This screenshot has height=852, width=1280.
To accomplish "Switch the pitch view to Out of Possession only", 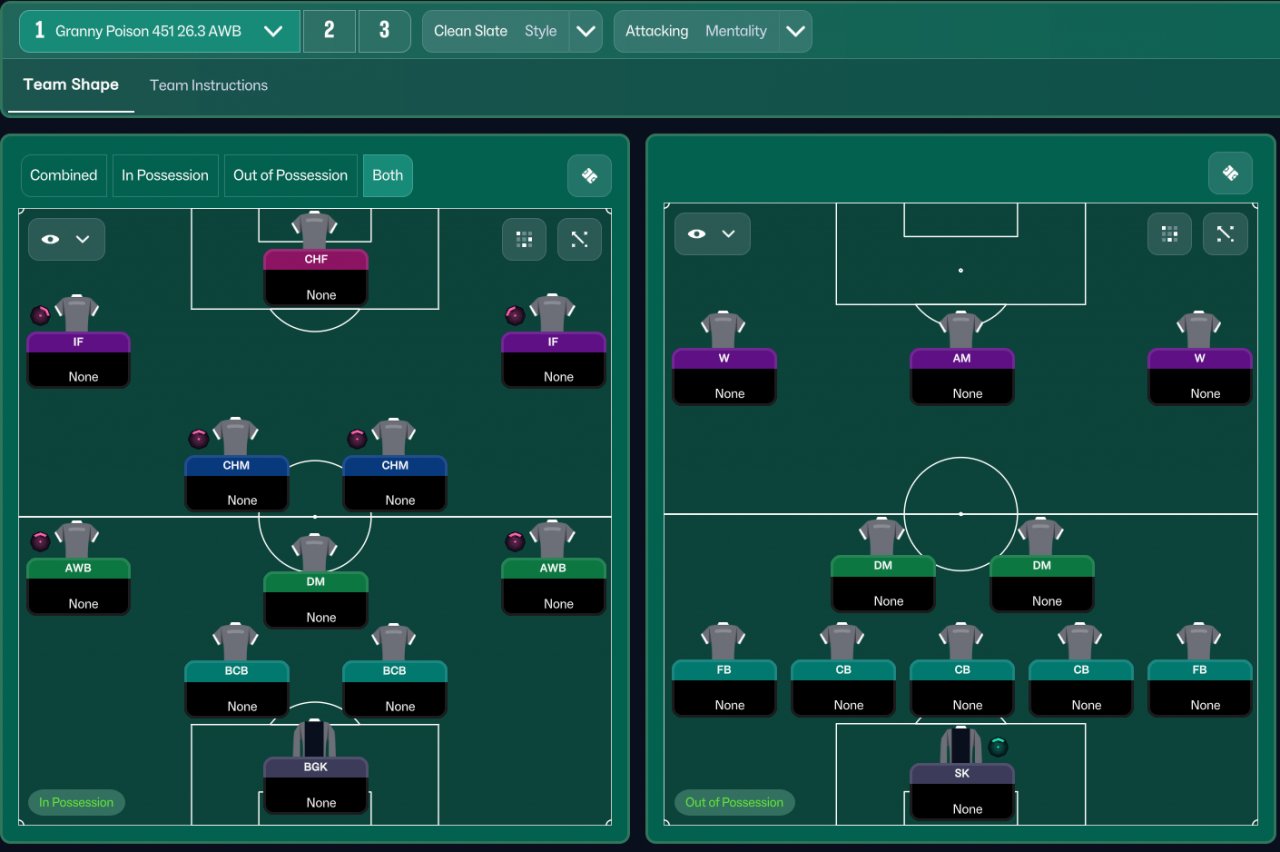I will [290, 175].
